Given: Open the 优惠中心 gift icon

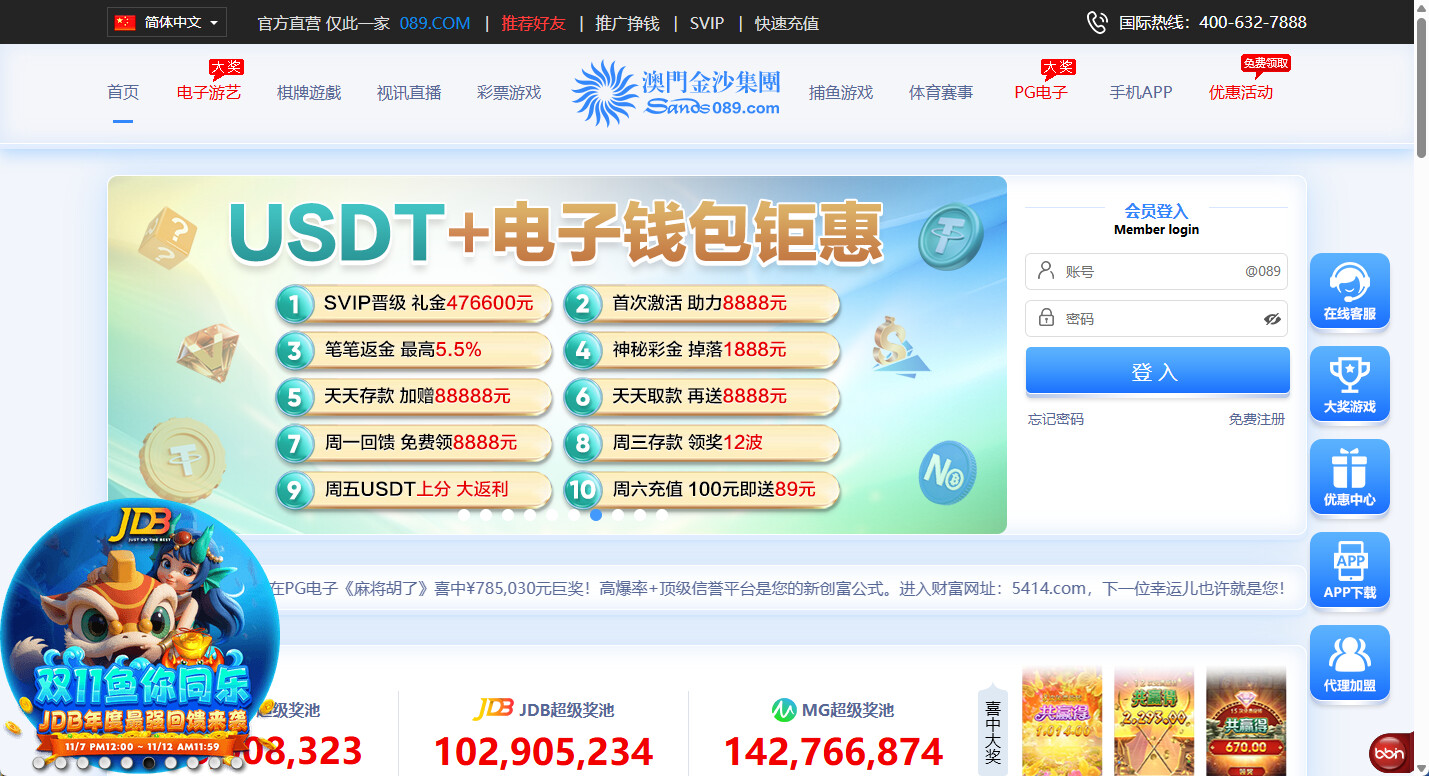Looking at the screenshot, I should pos(1349,476).
